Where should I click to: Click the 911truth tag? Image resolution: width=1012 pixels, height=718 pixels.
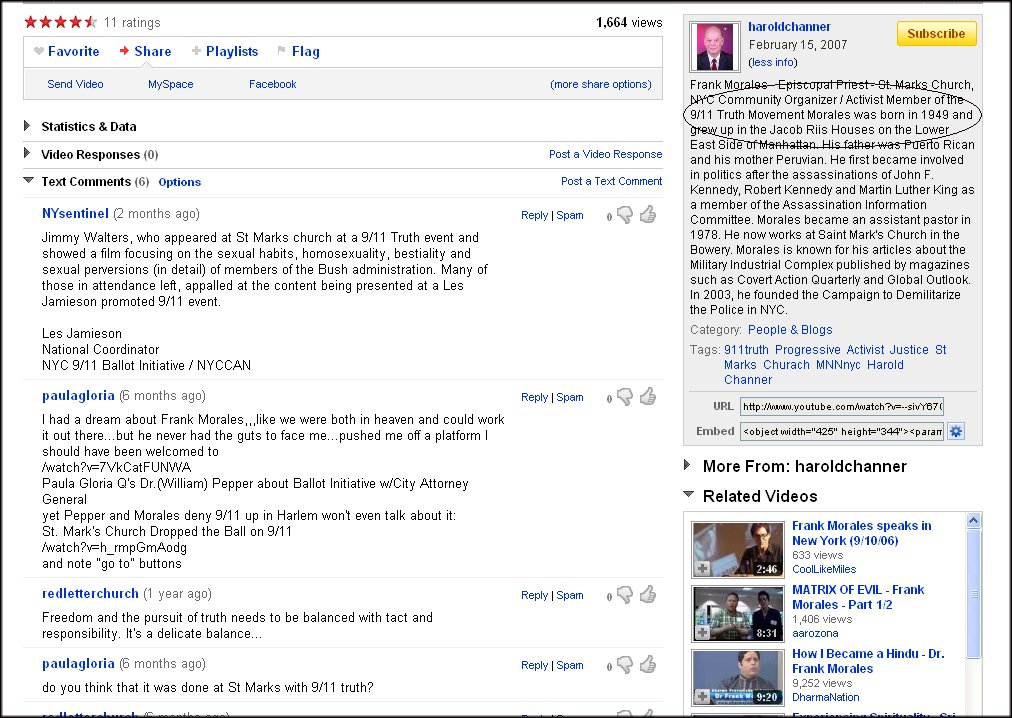746,349
